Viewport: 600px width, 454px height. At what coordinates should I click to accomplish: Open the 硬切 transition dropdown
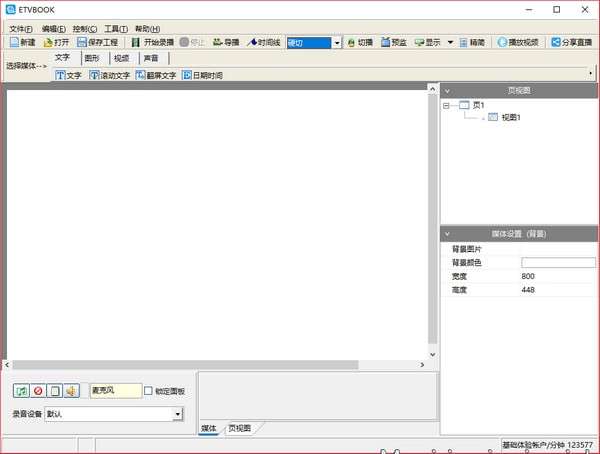pos(337,43)
